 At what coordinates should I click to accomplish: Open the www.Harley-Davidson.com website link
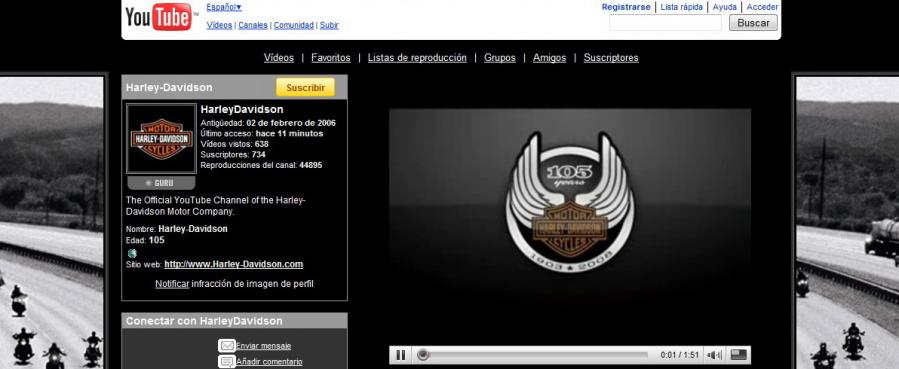(233, 264)
